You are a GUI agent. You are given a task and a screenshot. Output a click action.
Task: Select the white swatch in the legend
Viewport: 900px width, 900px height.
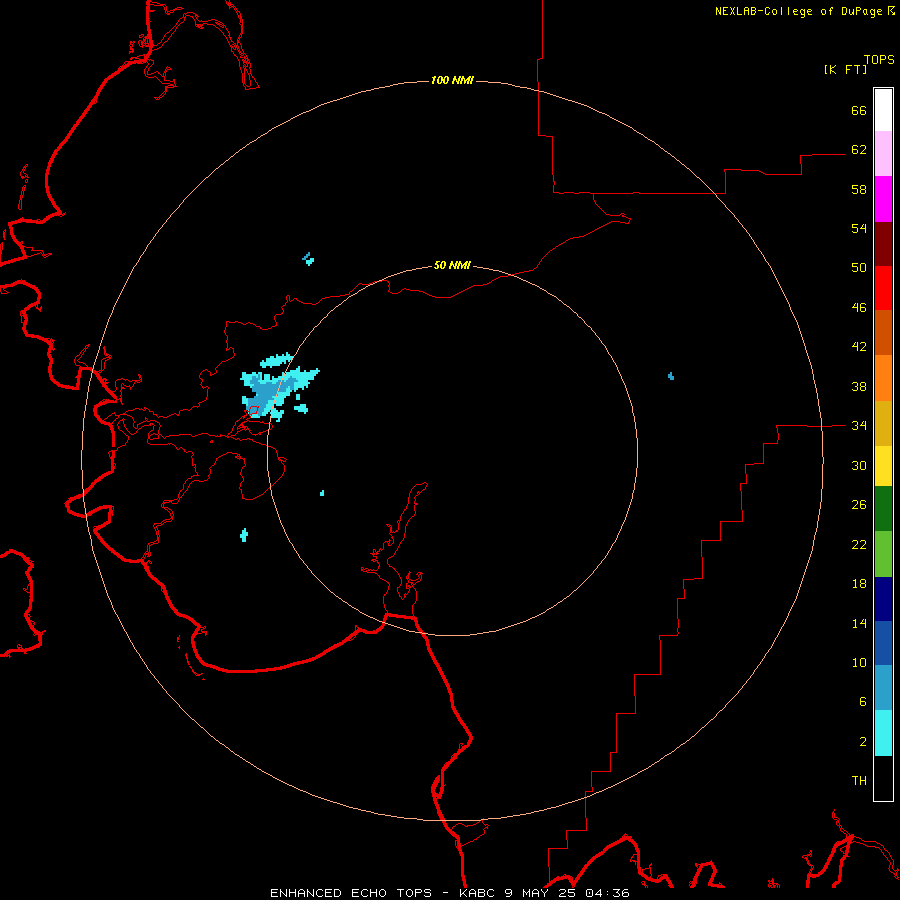[883, 110]
